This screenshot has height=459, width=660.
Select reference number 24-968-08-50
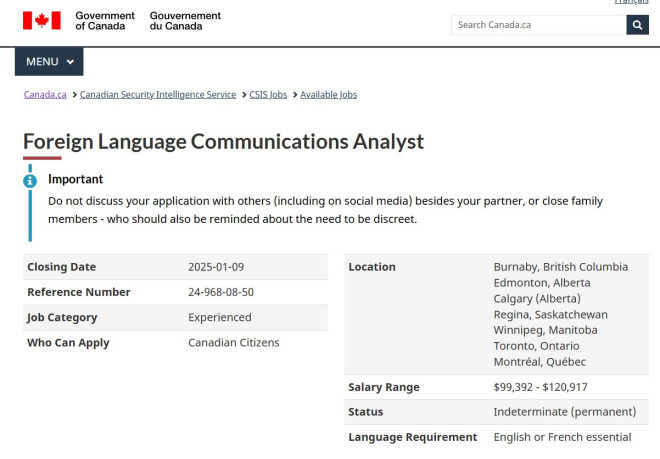(221, 292)
